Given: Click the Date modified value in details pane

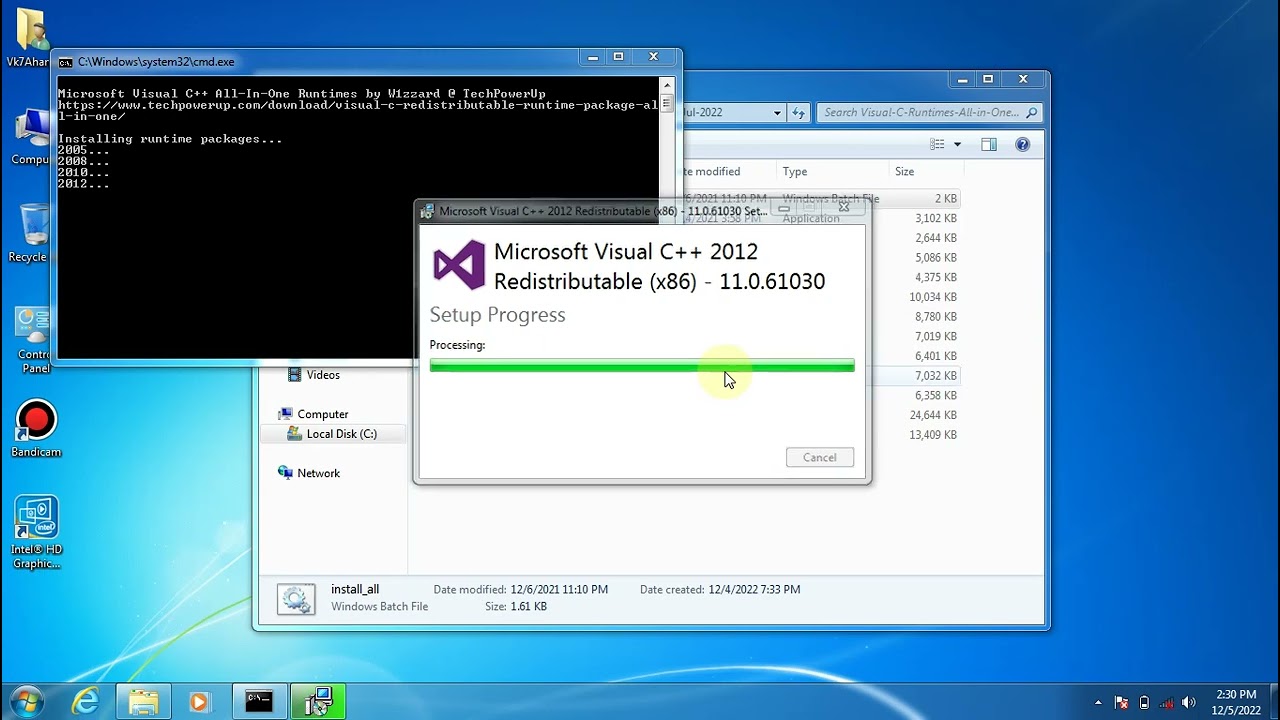Looking at the screenshot, I should click(559, 590).
